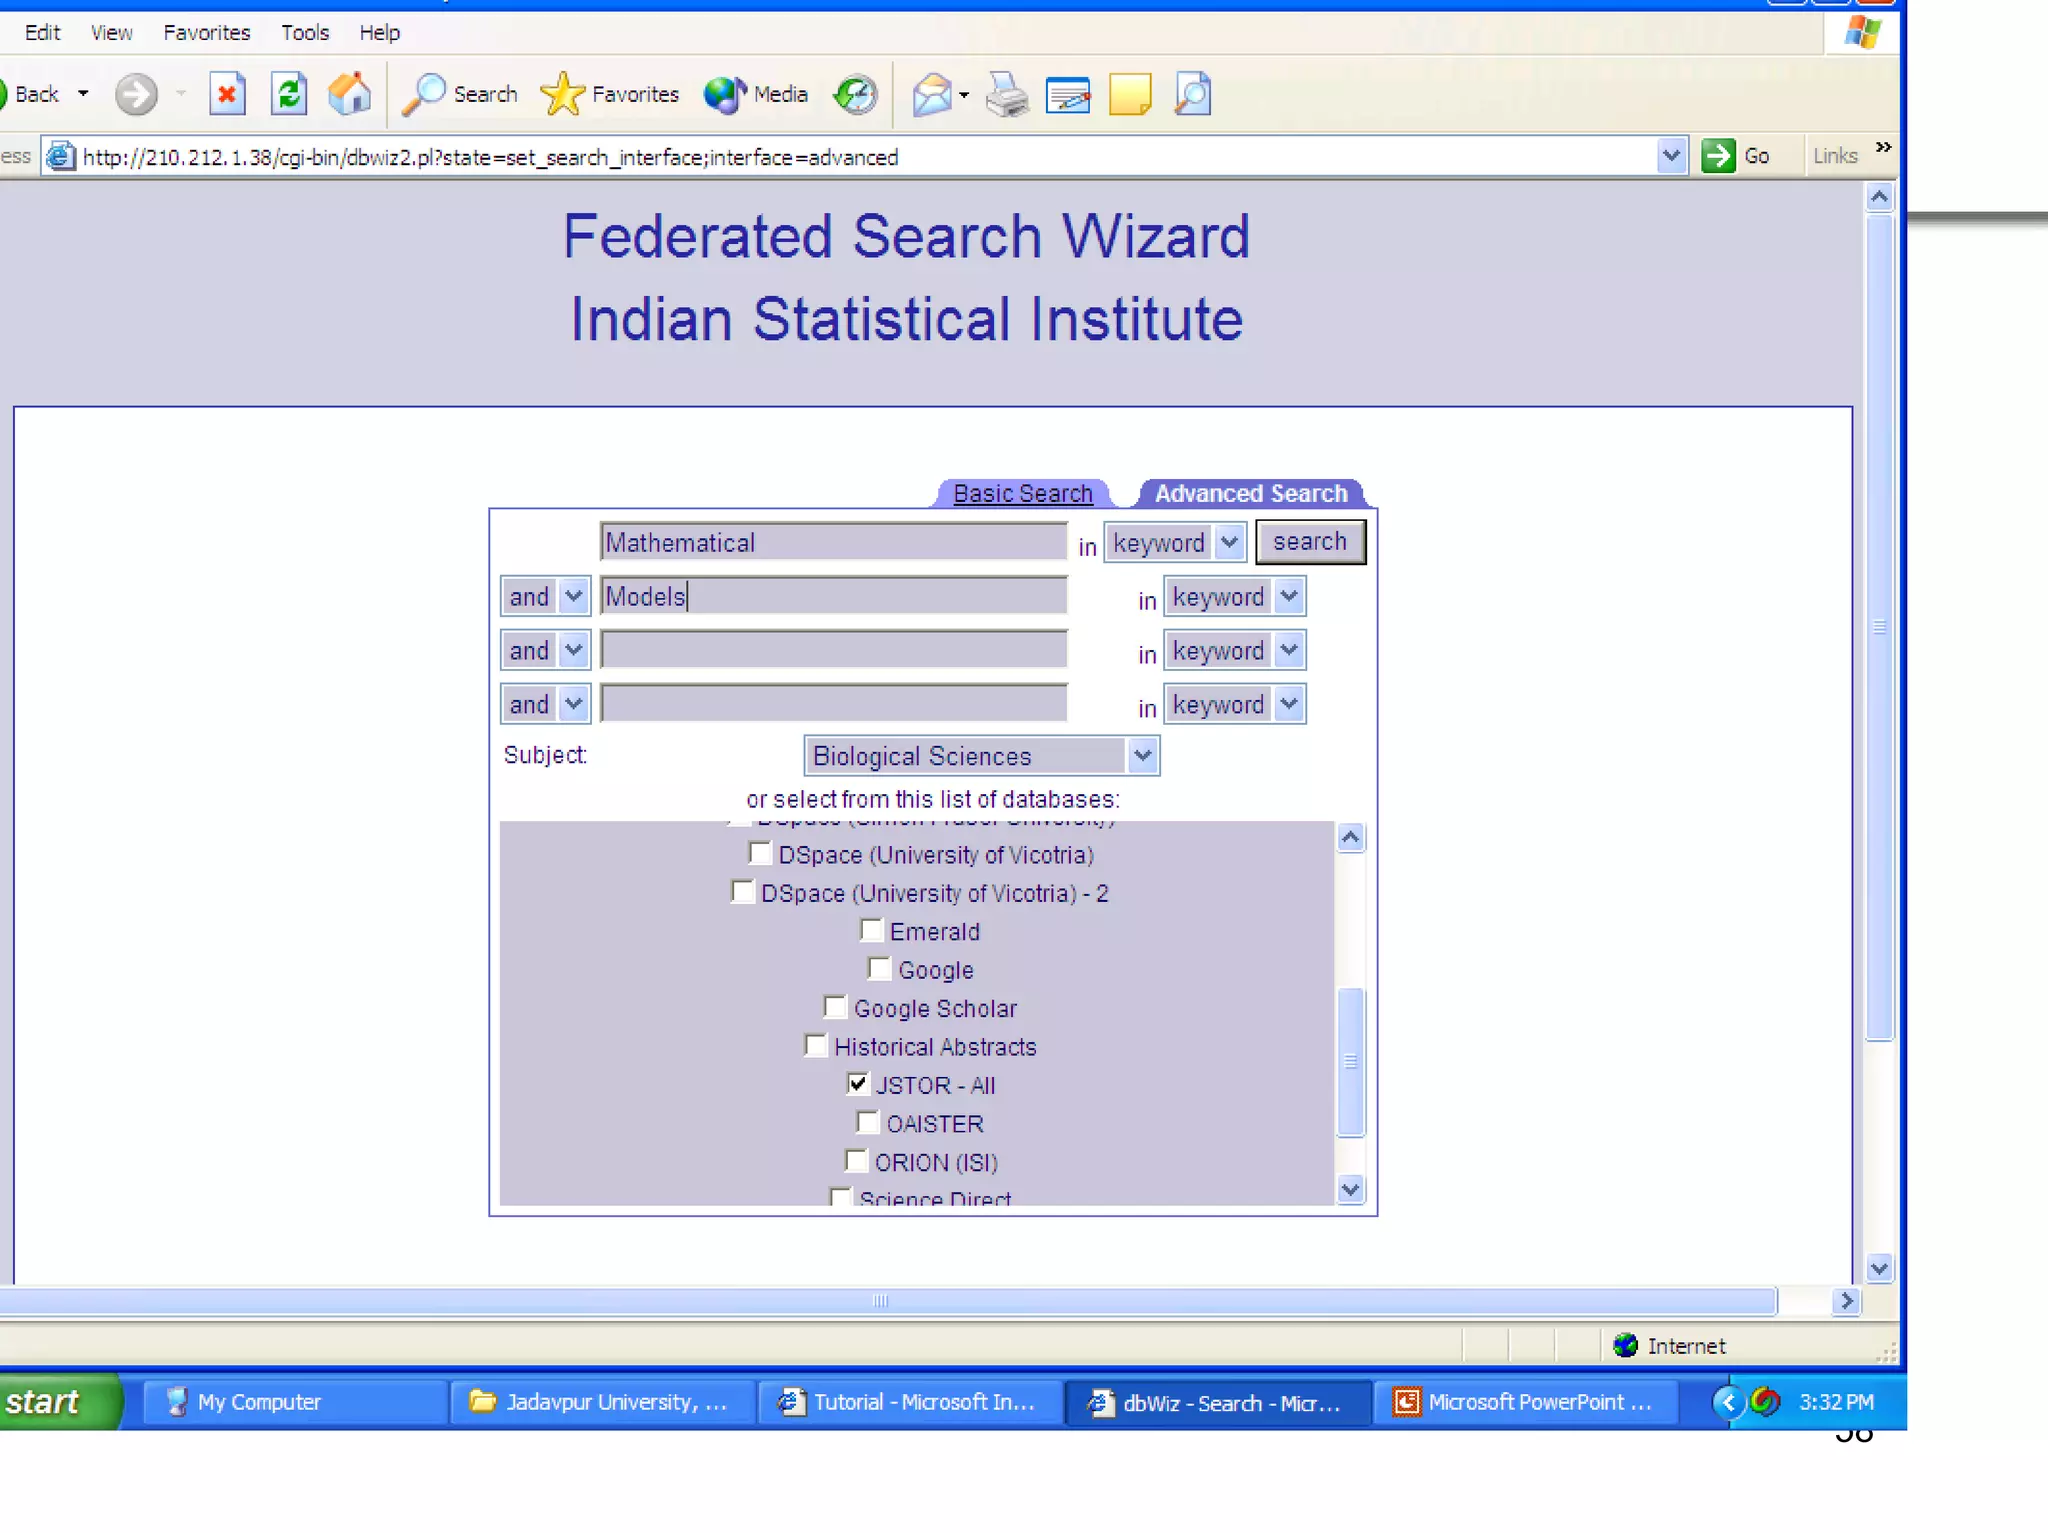Enable the Emerald database checkbox
Screen dimensions: 2048x1533
click(x=871, y=931)
